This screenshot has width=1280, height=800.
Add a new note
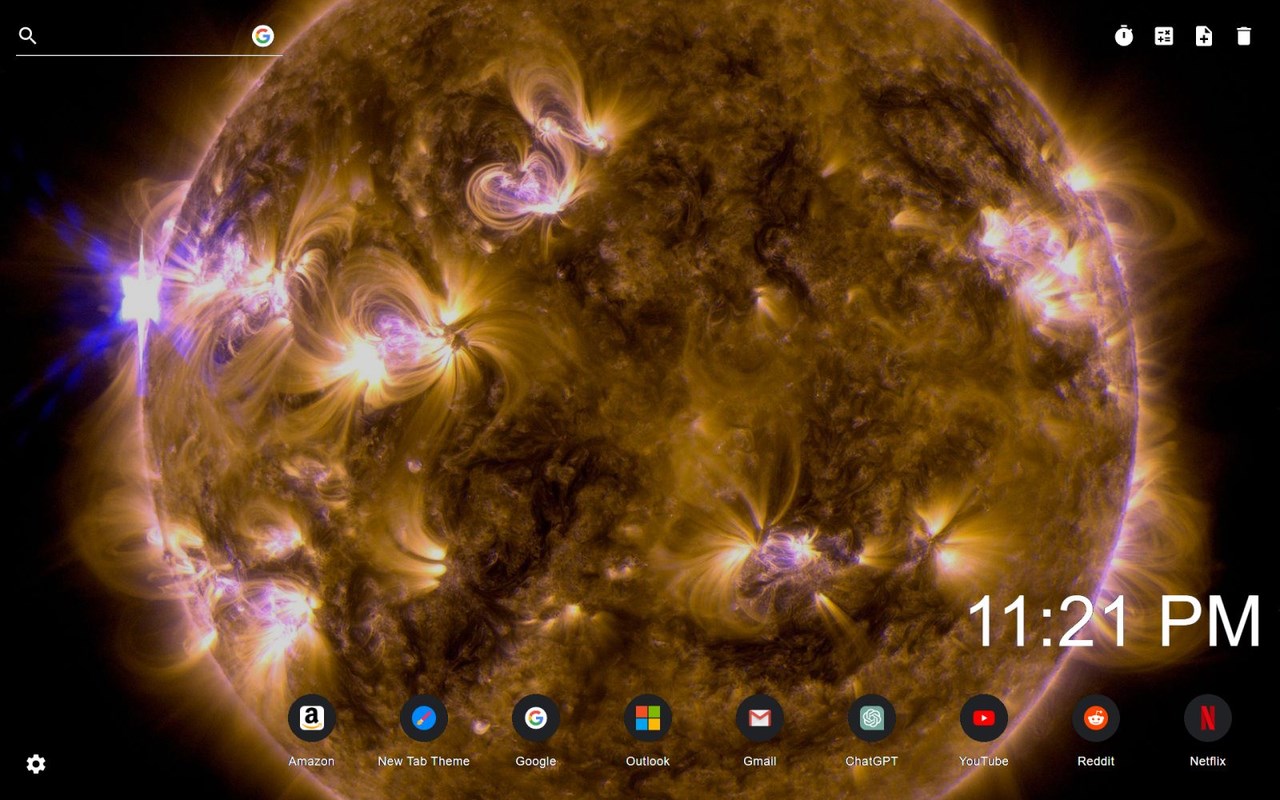[1204, 36]
